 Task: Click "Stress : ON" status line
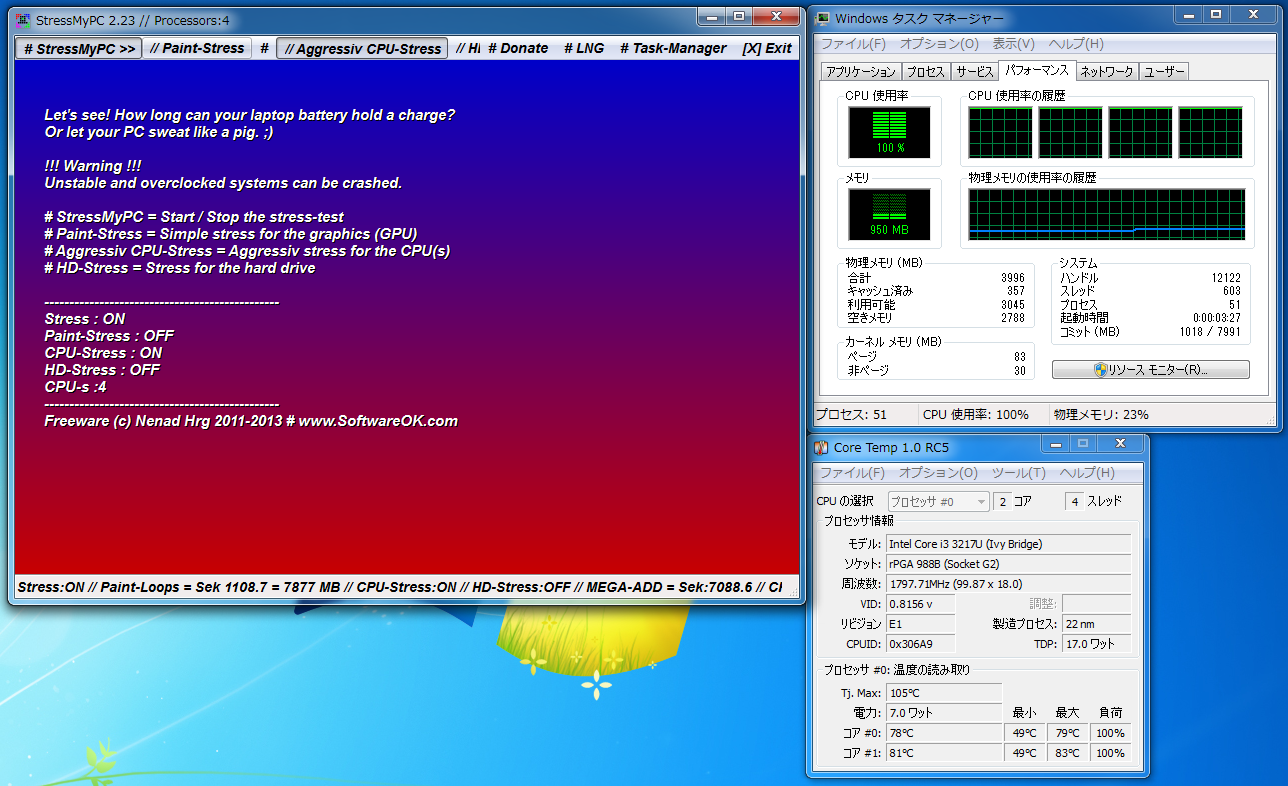tap(85, 319)
